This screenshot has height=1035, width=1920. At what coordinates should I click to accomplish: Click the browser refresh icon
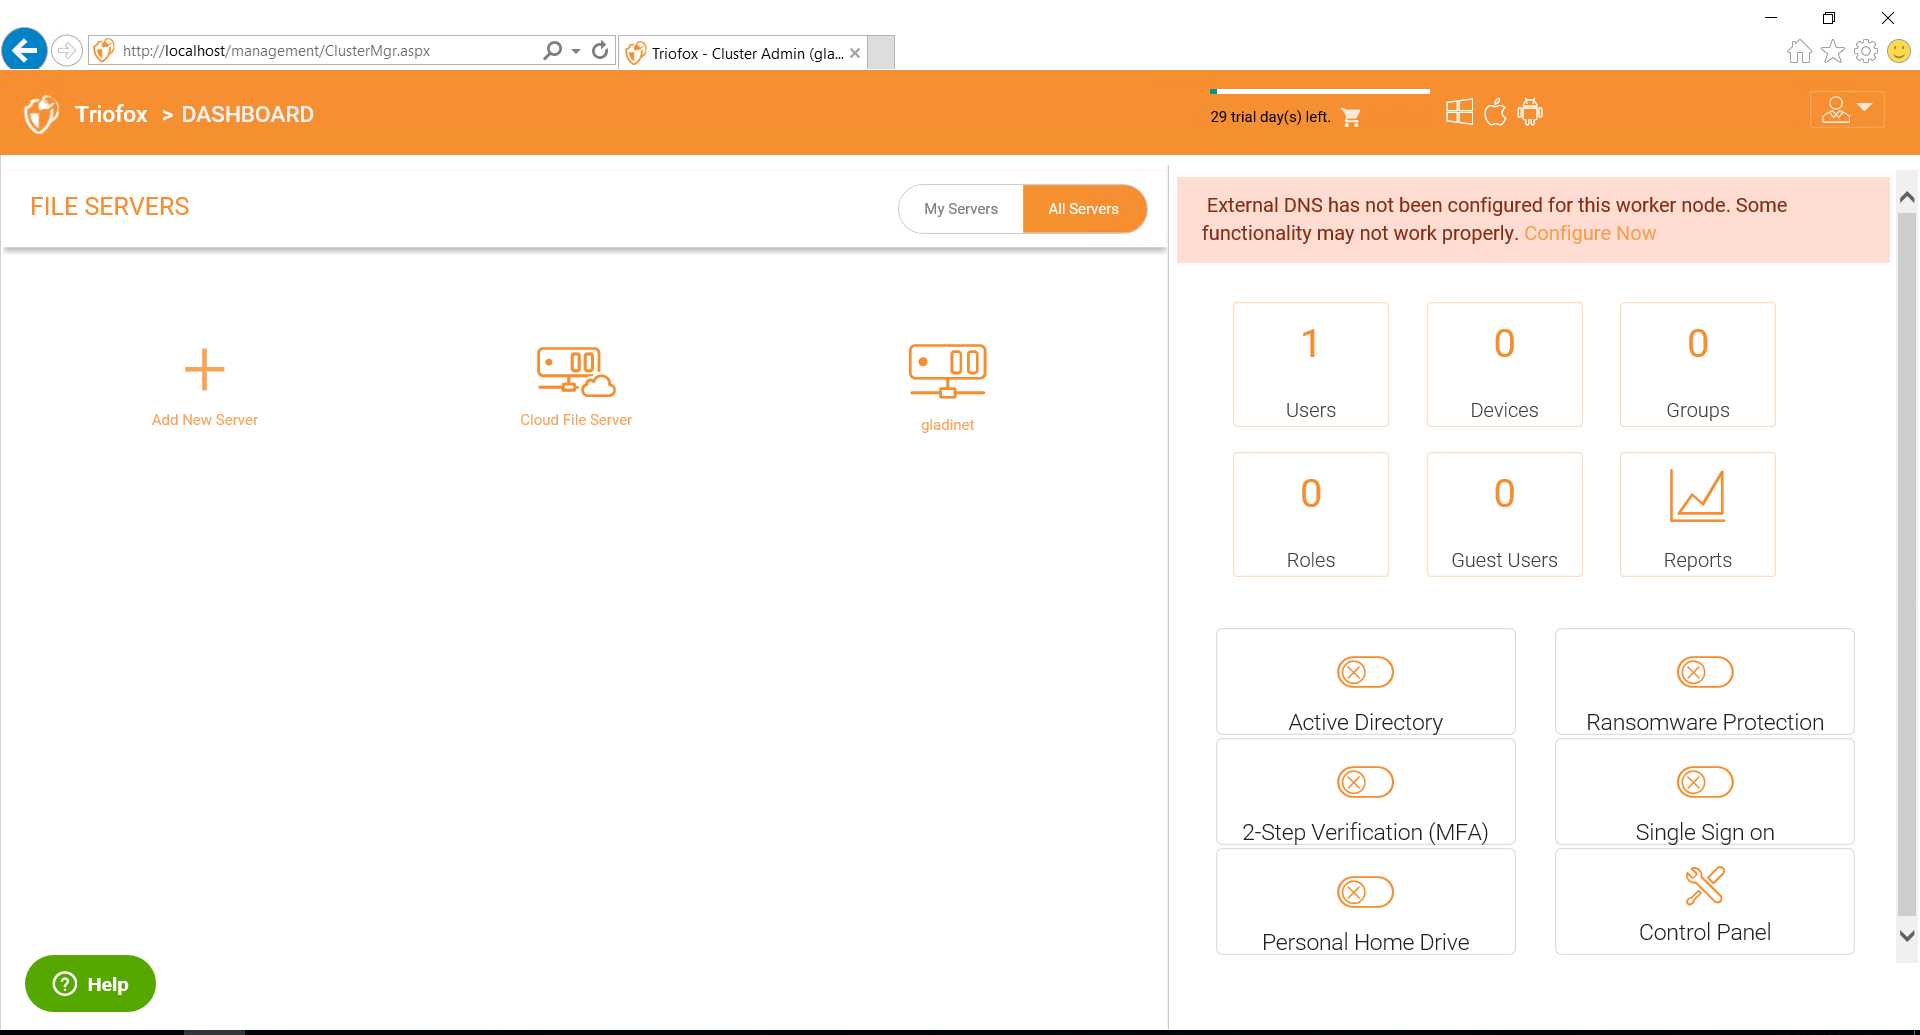[600, 50]
